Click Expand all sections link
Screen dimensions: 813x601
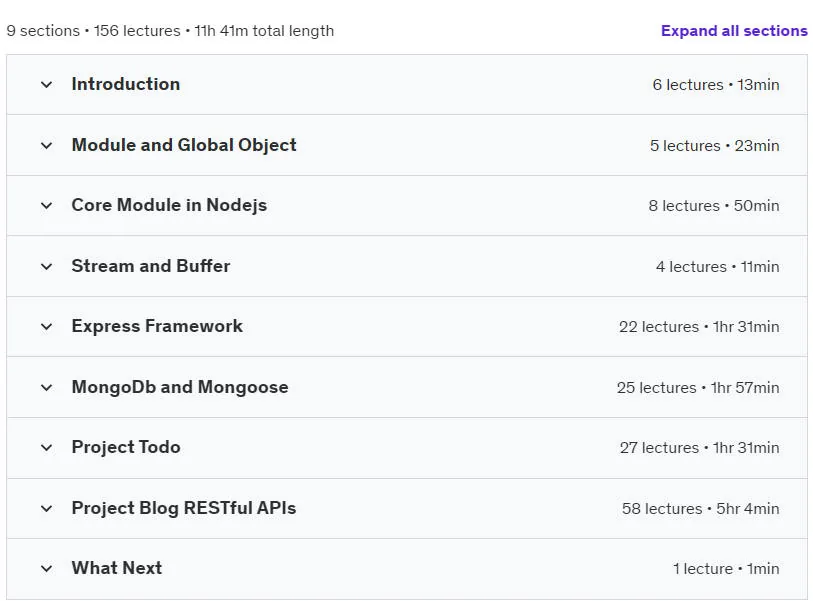pos(734,31)
